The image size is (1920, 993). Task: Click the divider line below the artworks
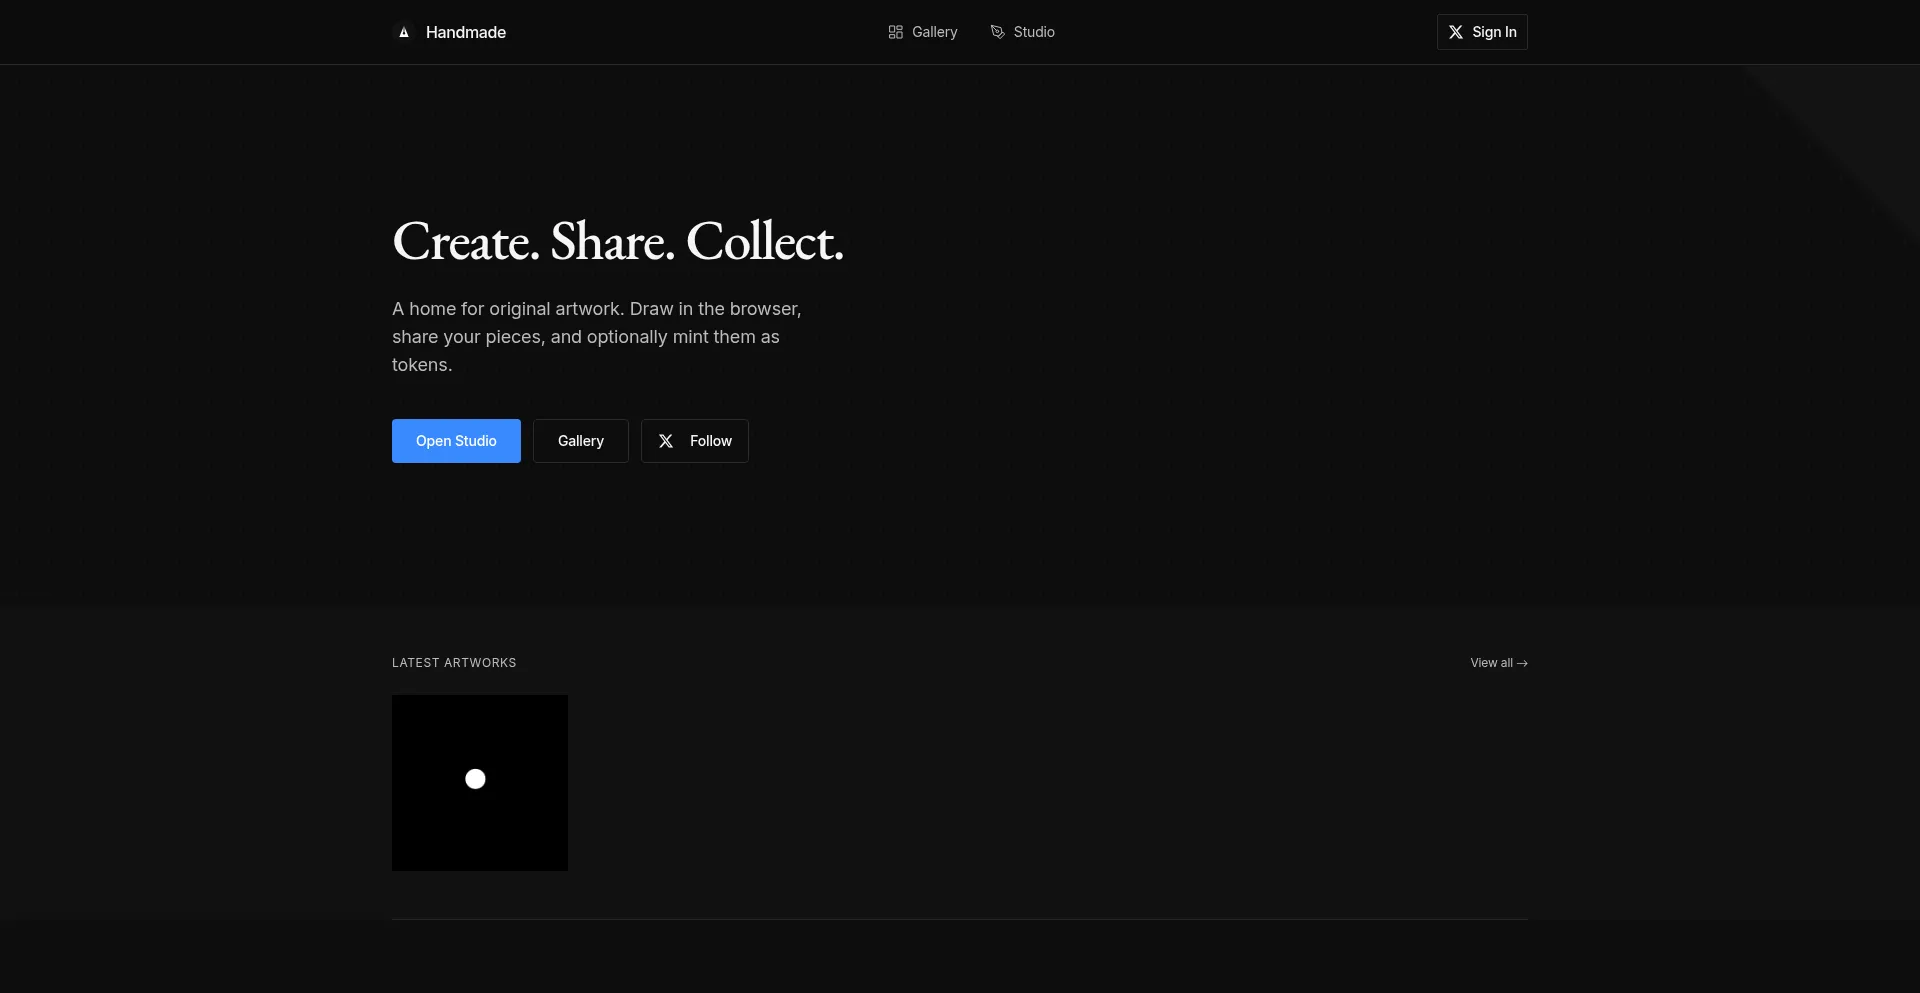click(960, 919)
